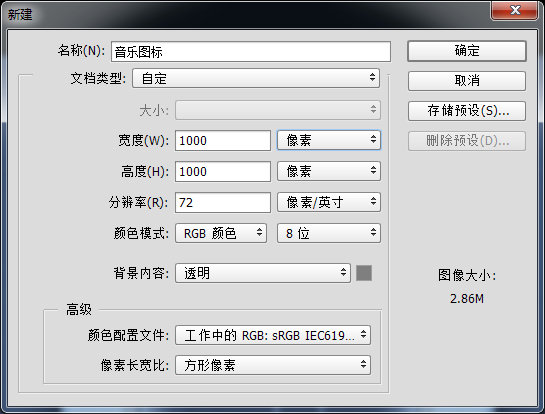545x414 pixels.
Task: Open the 宽度 unit dropdown
Action: tap(329, 140)
